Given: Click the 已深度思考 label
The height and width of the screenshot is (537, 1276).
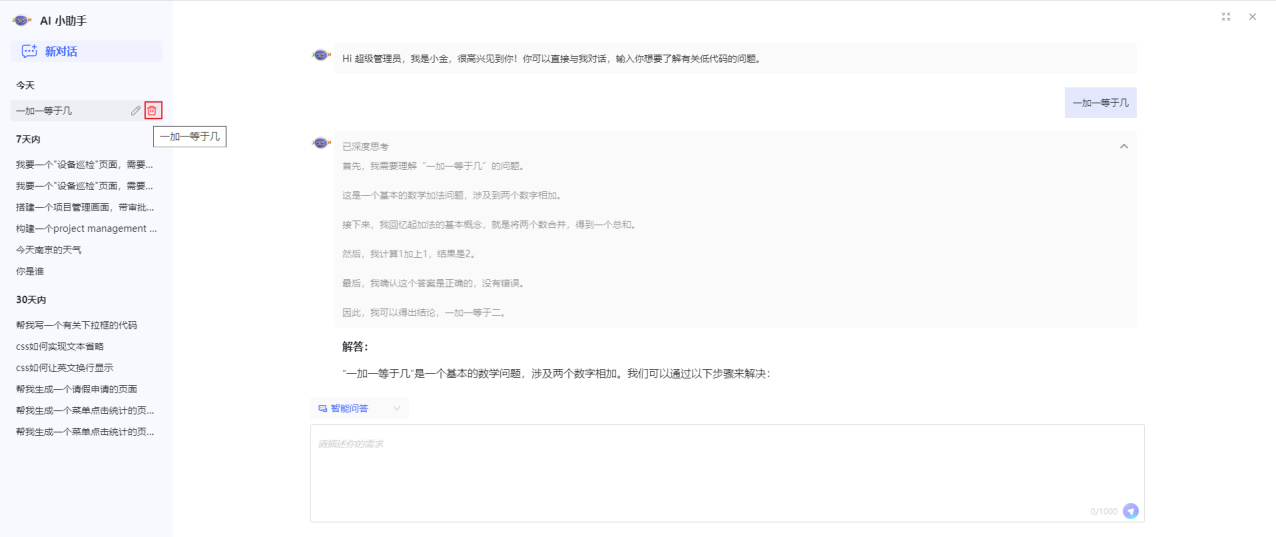Looking at the screenshot, I should [365, 146].
